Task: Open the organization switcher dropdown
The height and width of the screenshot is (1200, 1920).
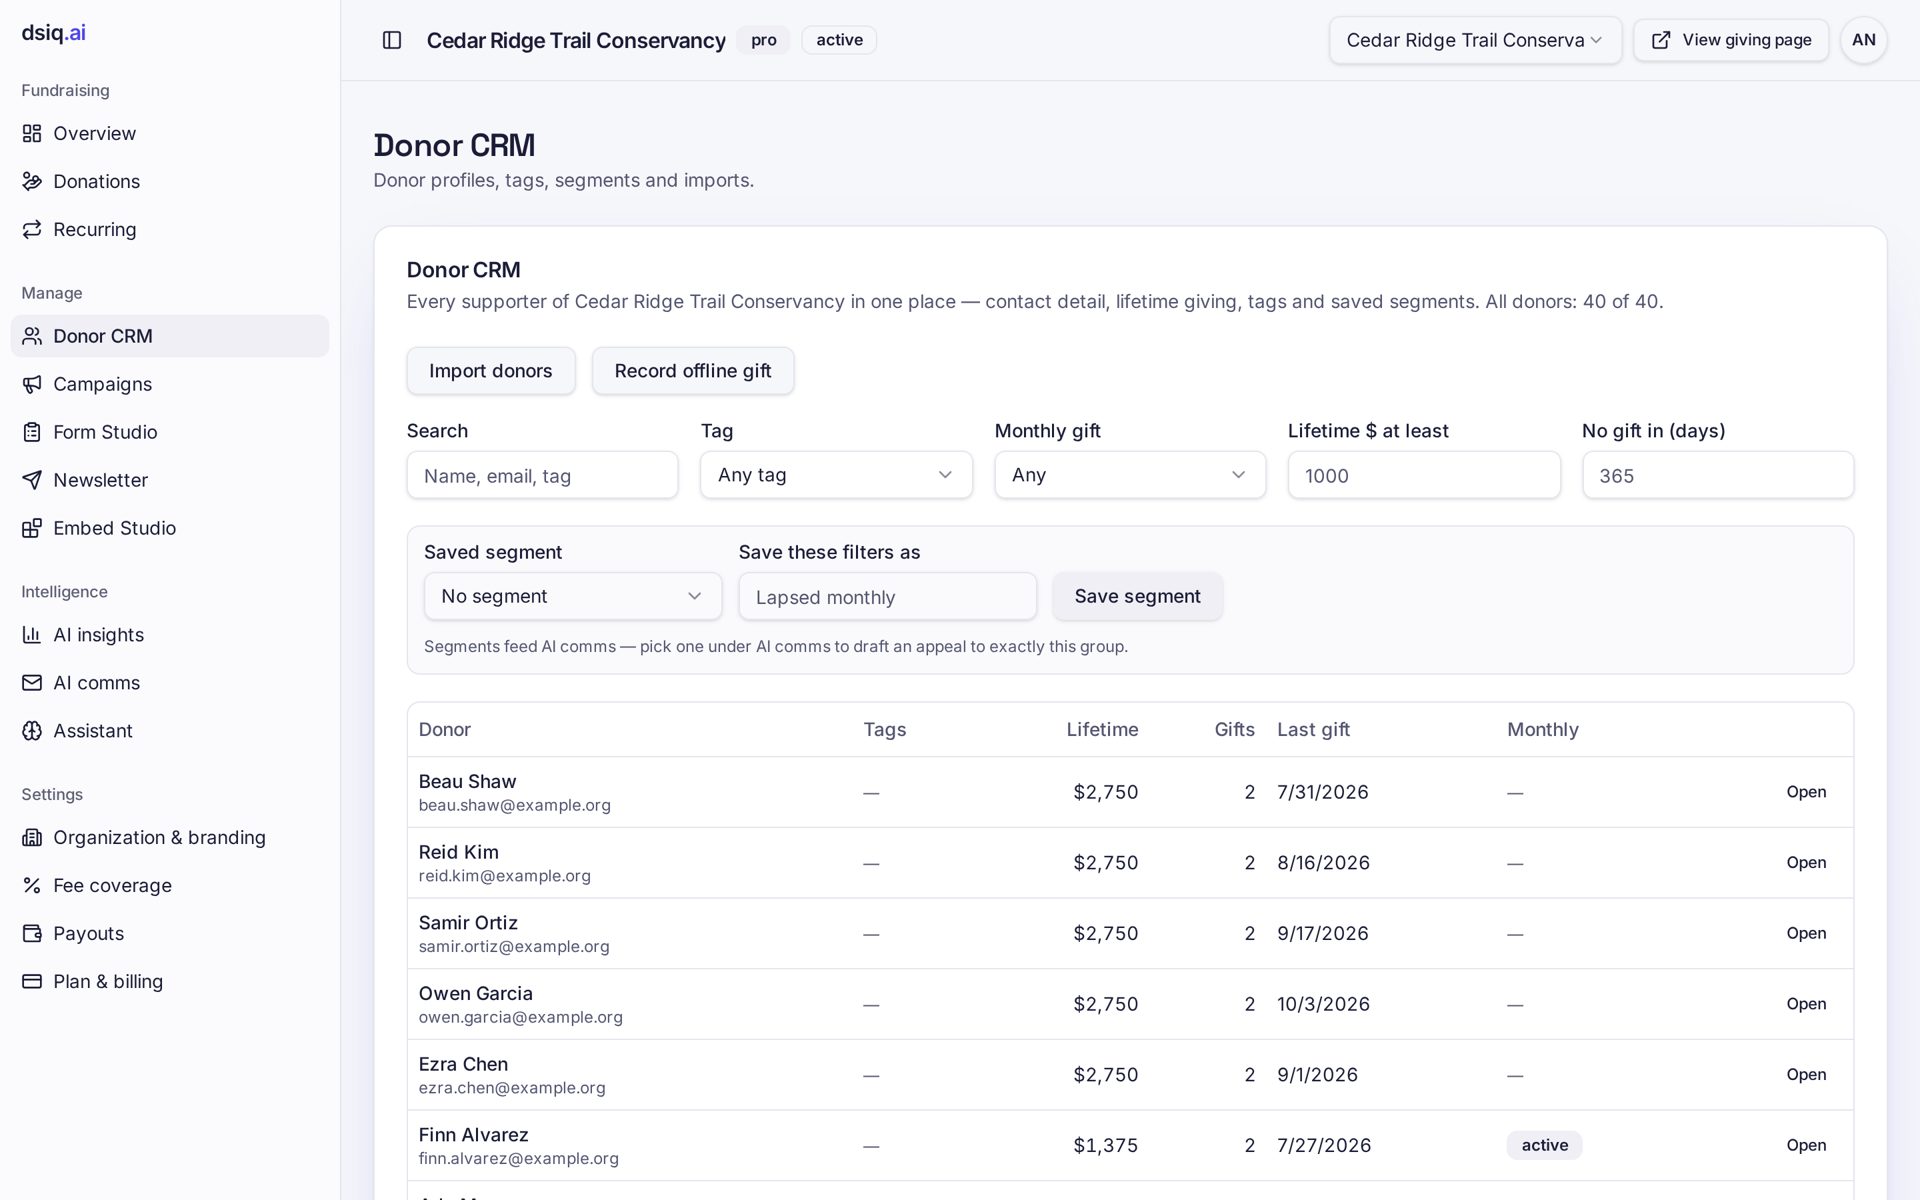Action: click(1475, 40)
